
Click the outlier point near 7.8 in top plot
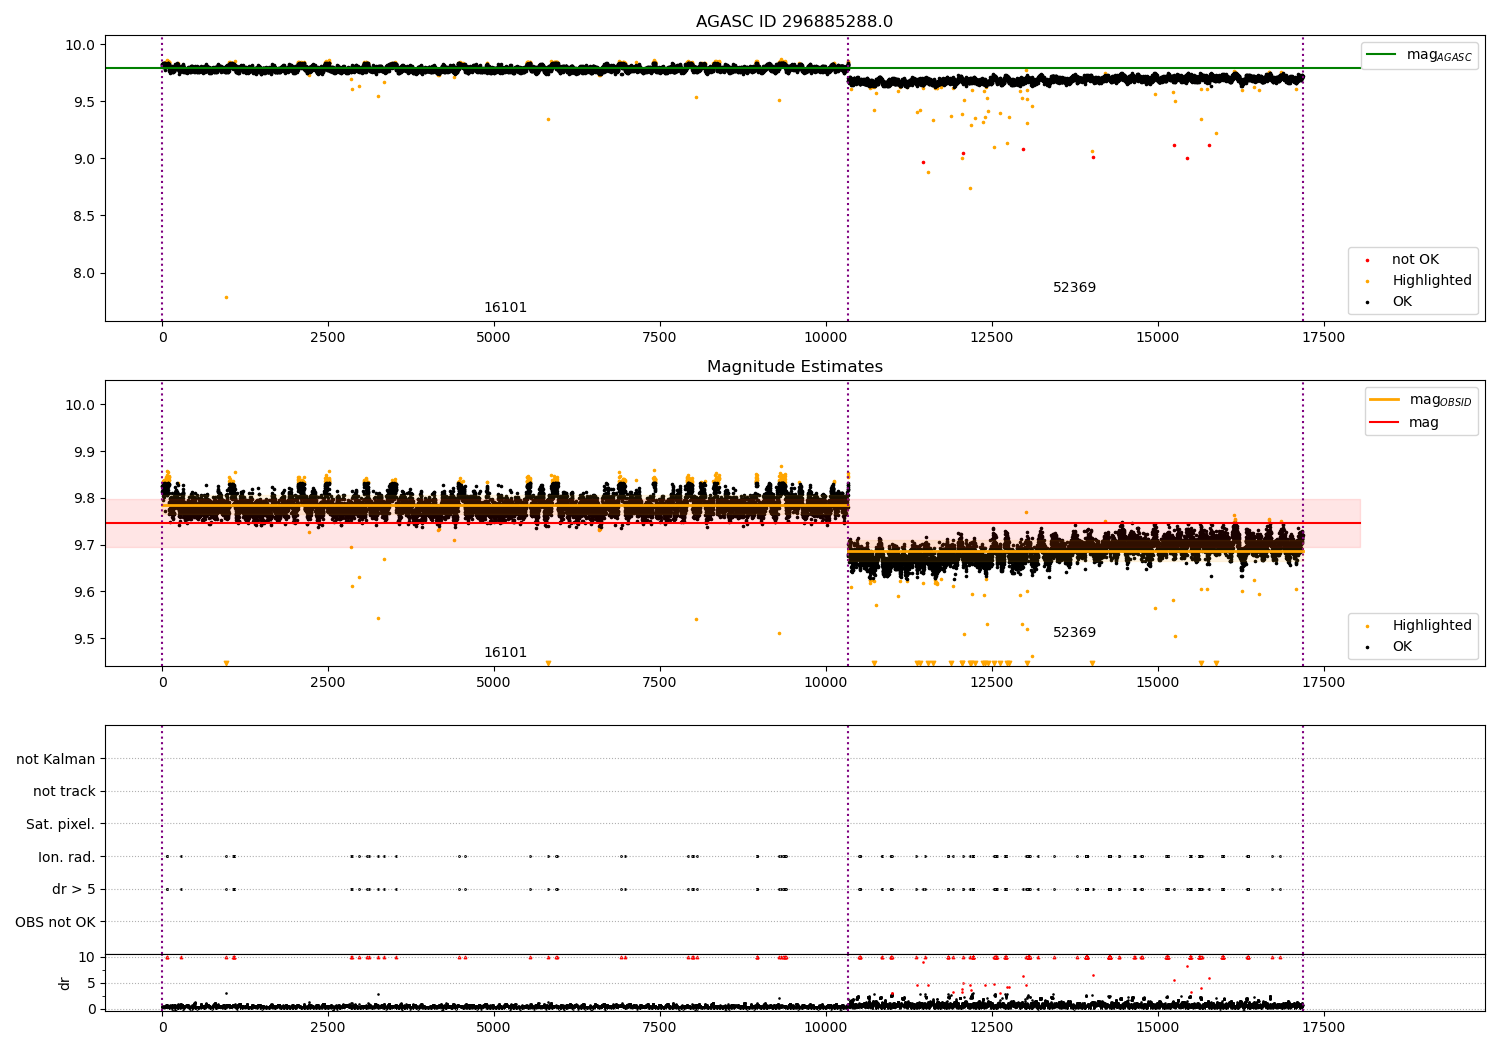click(x=226, y=297)
